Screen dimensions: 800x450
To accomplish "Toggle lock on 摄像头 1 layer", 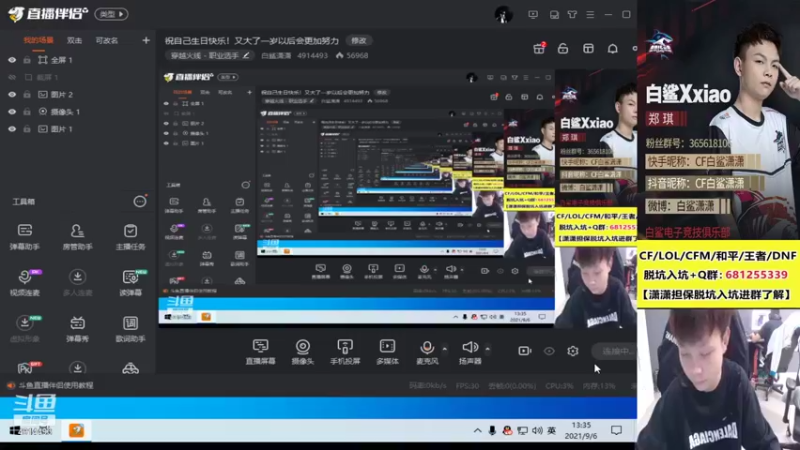I will click(x=27, y=112).
